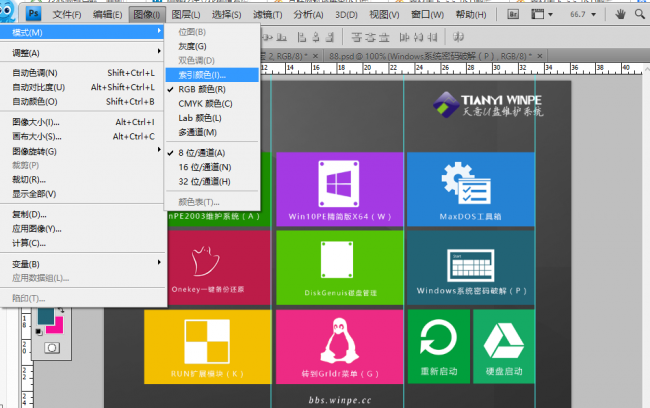Open the 3D(D) menu
The image size is (650, 408).
point(346,15)
